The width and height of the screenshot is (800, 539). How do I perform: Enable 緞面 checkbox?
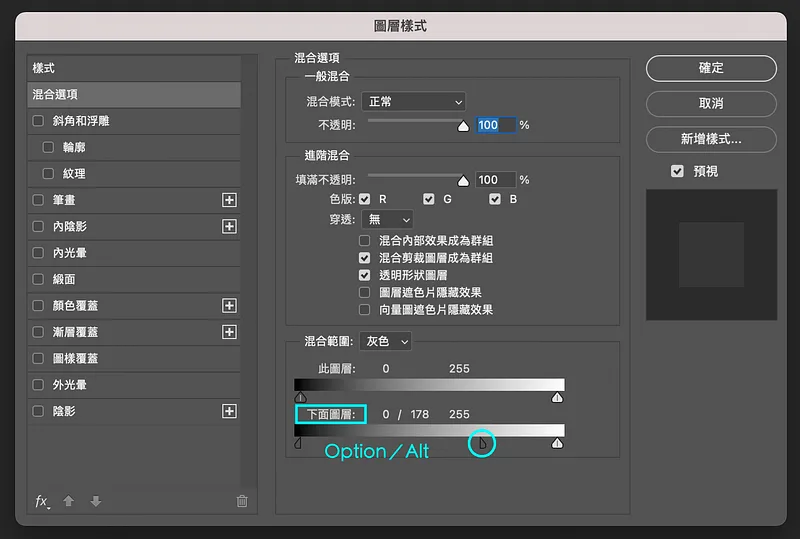coord(38,279)
